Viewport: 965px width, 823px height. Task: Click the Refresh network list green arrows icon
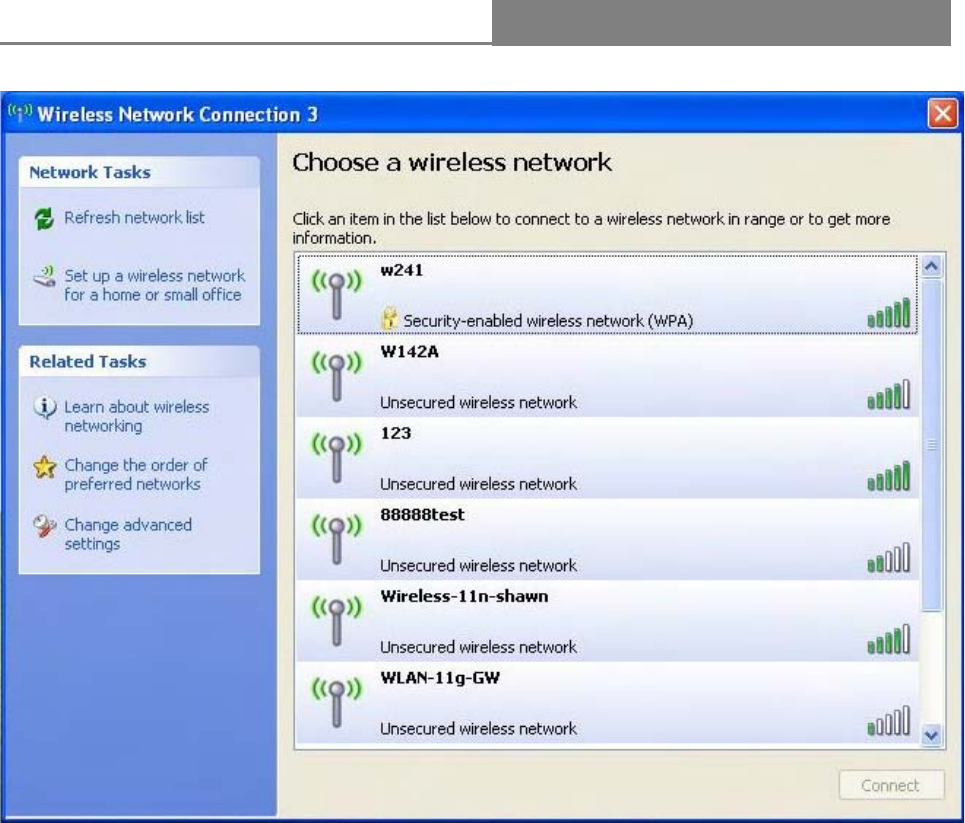click(44, 219)
